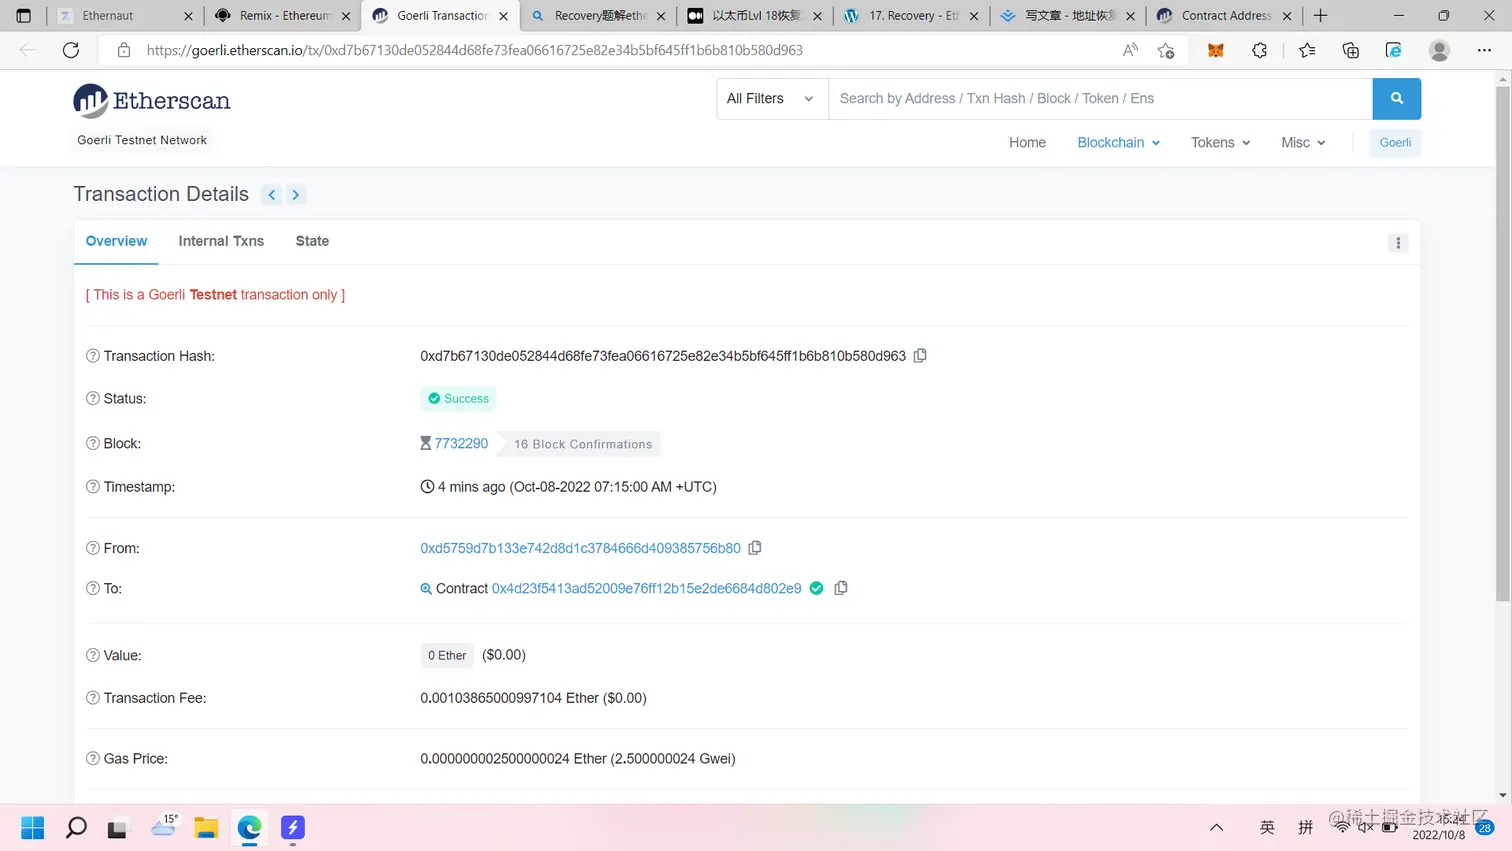Go to previous transaction arrow
This screenshot has height=851, width=1512.
coord(271,195)
